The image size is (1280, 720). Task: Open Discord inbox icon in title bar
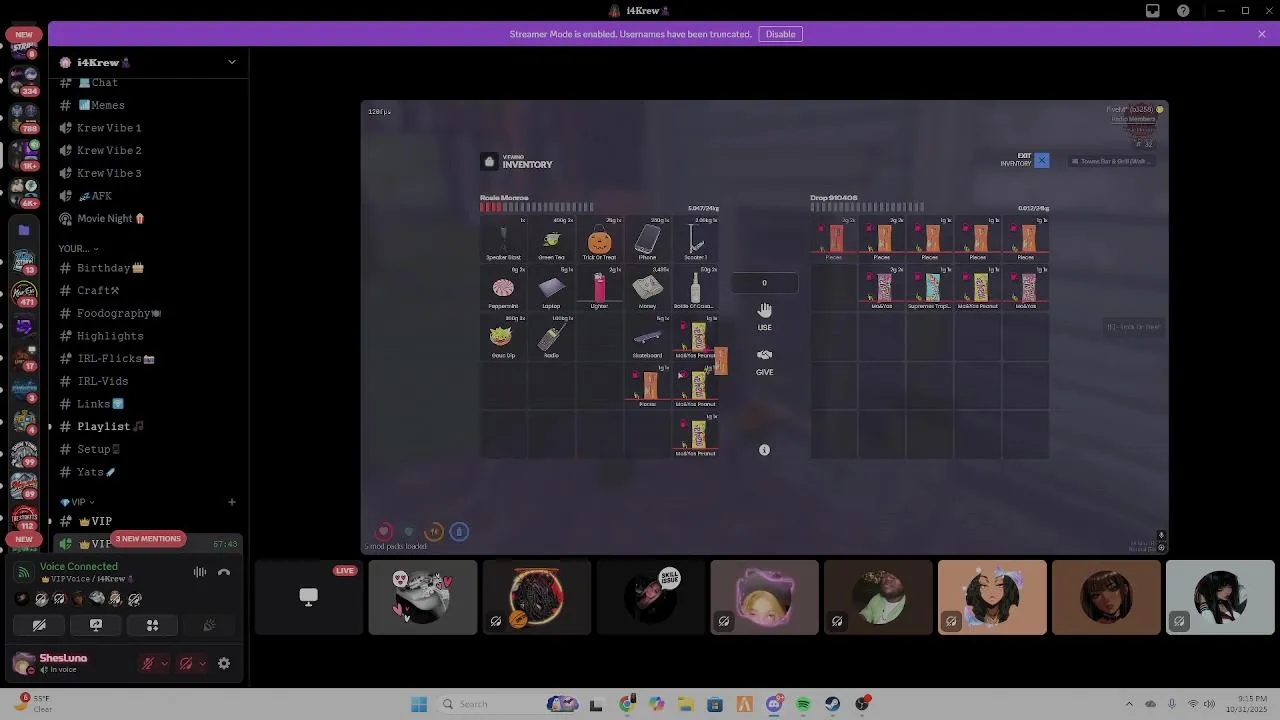click(1153, 11)
